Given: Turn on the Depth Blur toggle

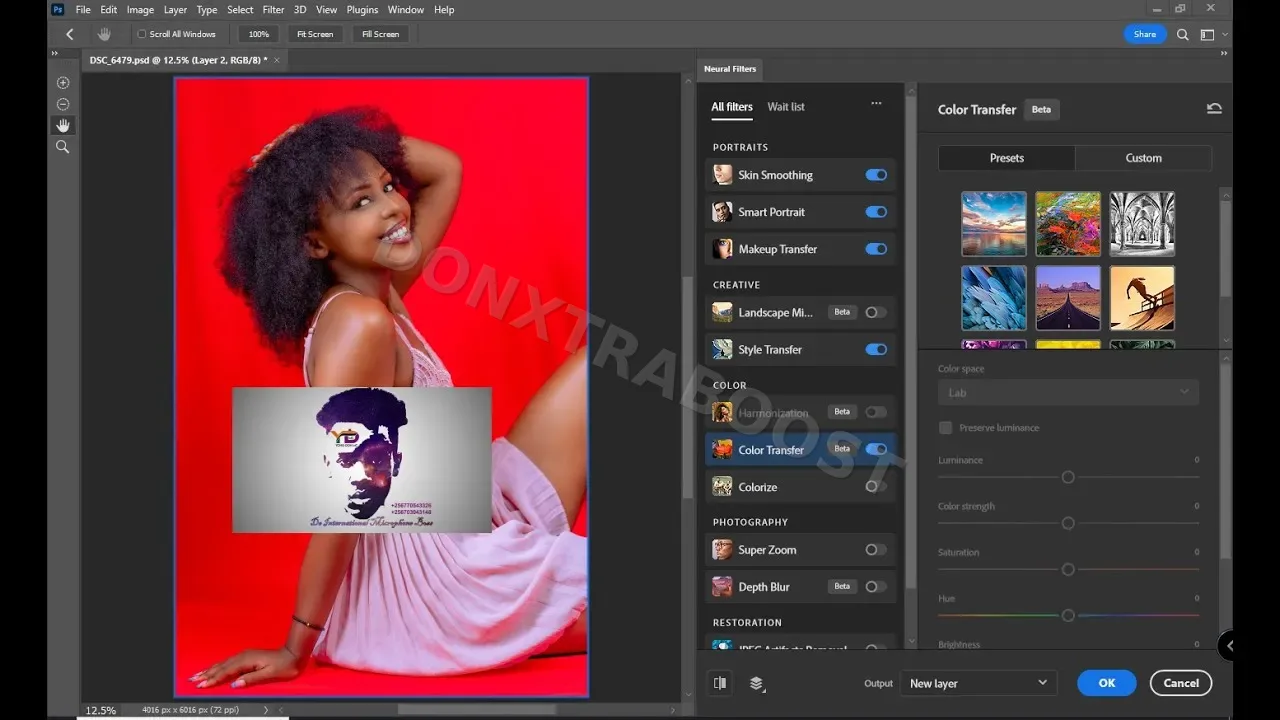Looking at the screenshot, I should [x=876, y=587].
